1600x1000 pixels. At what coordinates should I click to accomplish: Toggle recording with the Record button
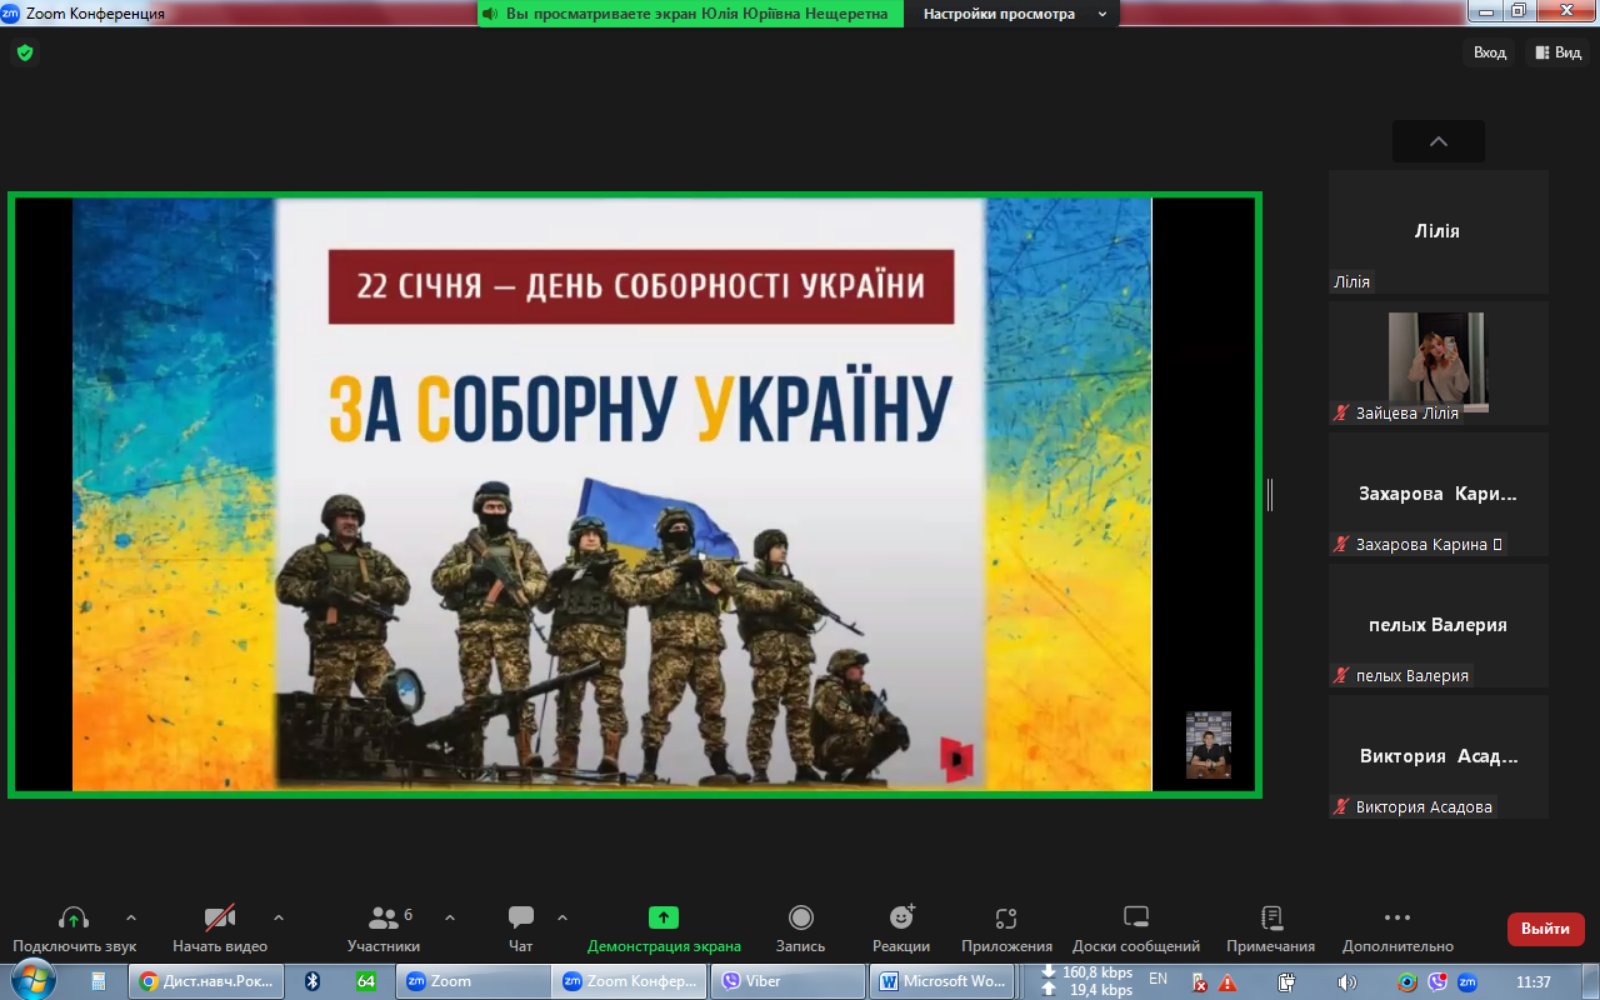801,918
